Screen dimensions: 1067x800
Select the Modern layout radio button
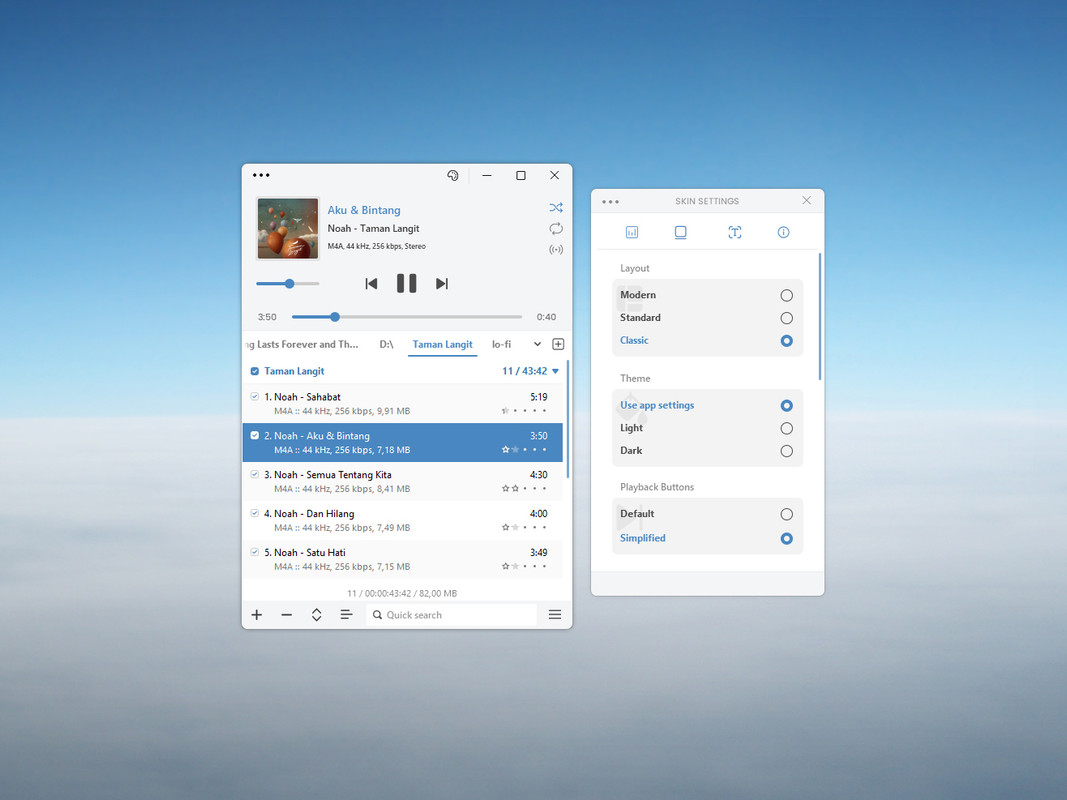pos(787,295)
